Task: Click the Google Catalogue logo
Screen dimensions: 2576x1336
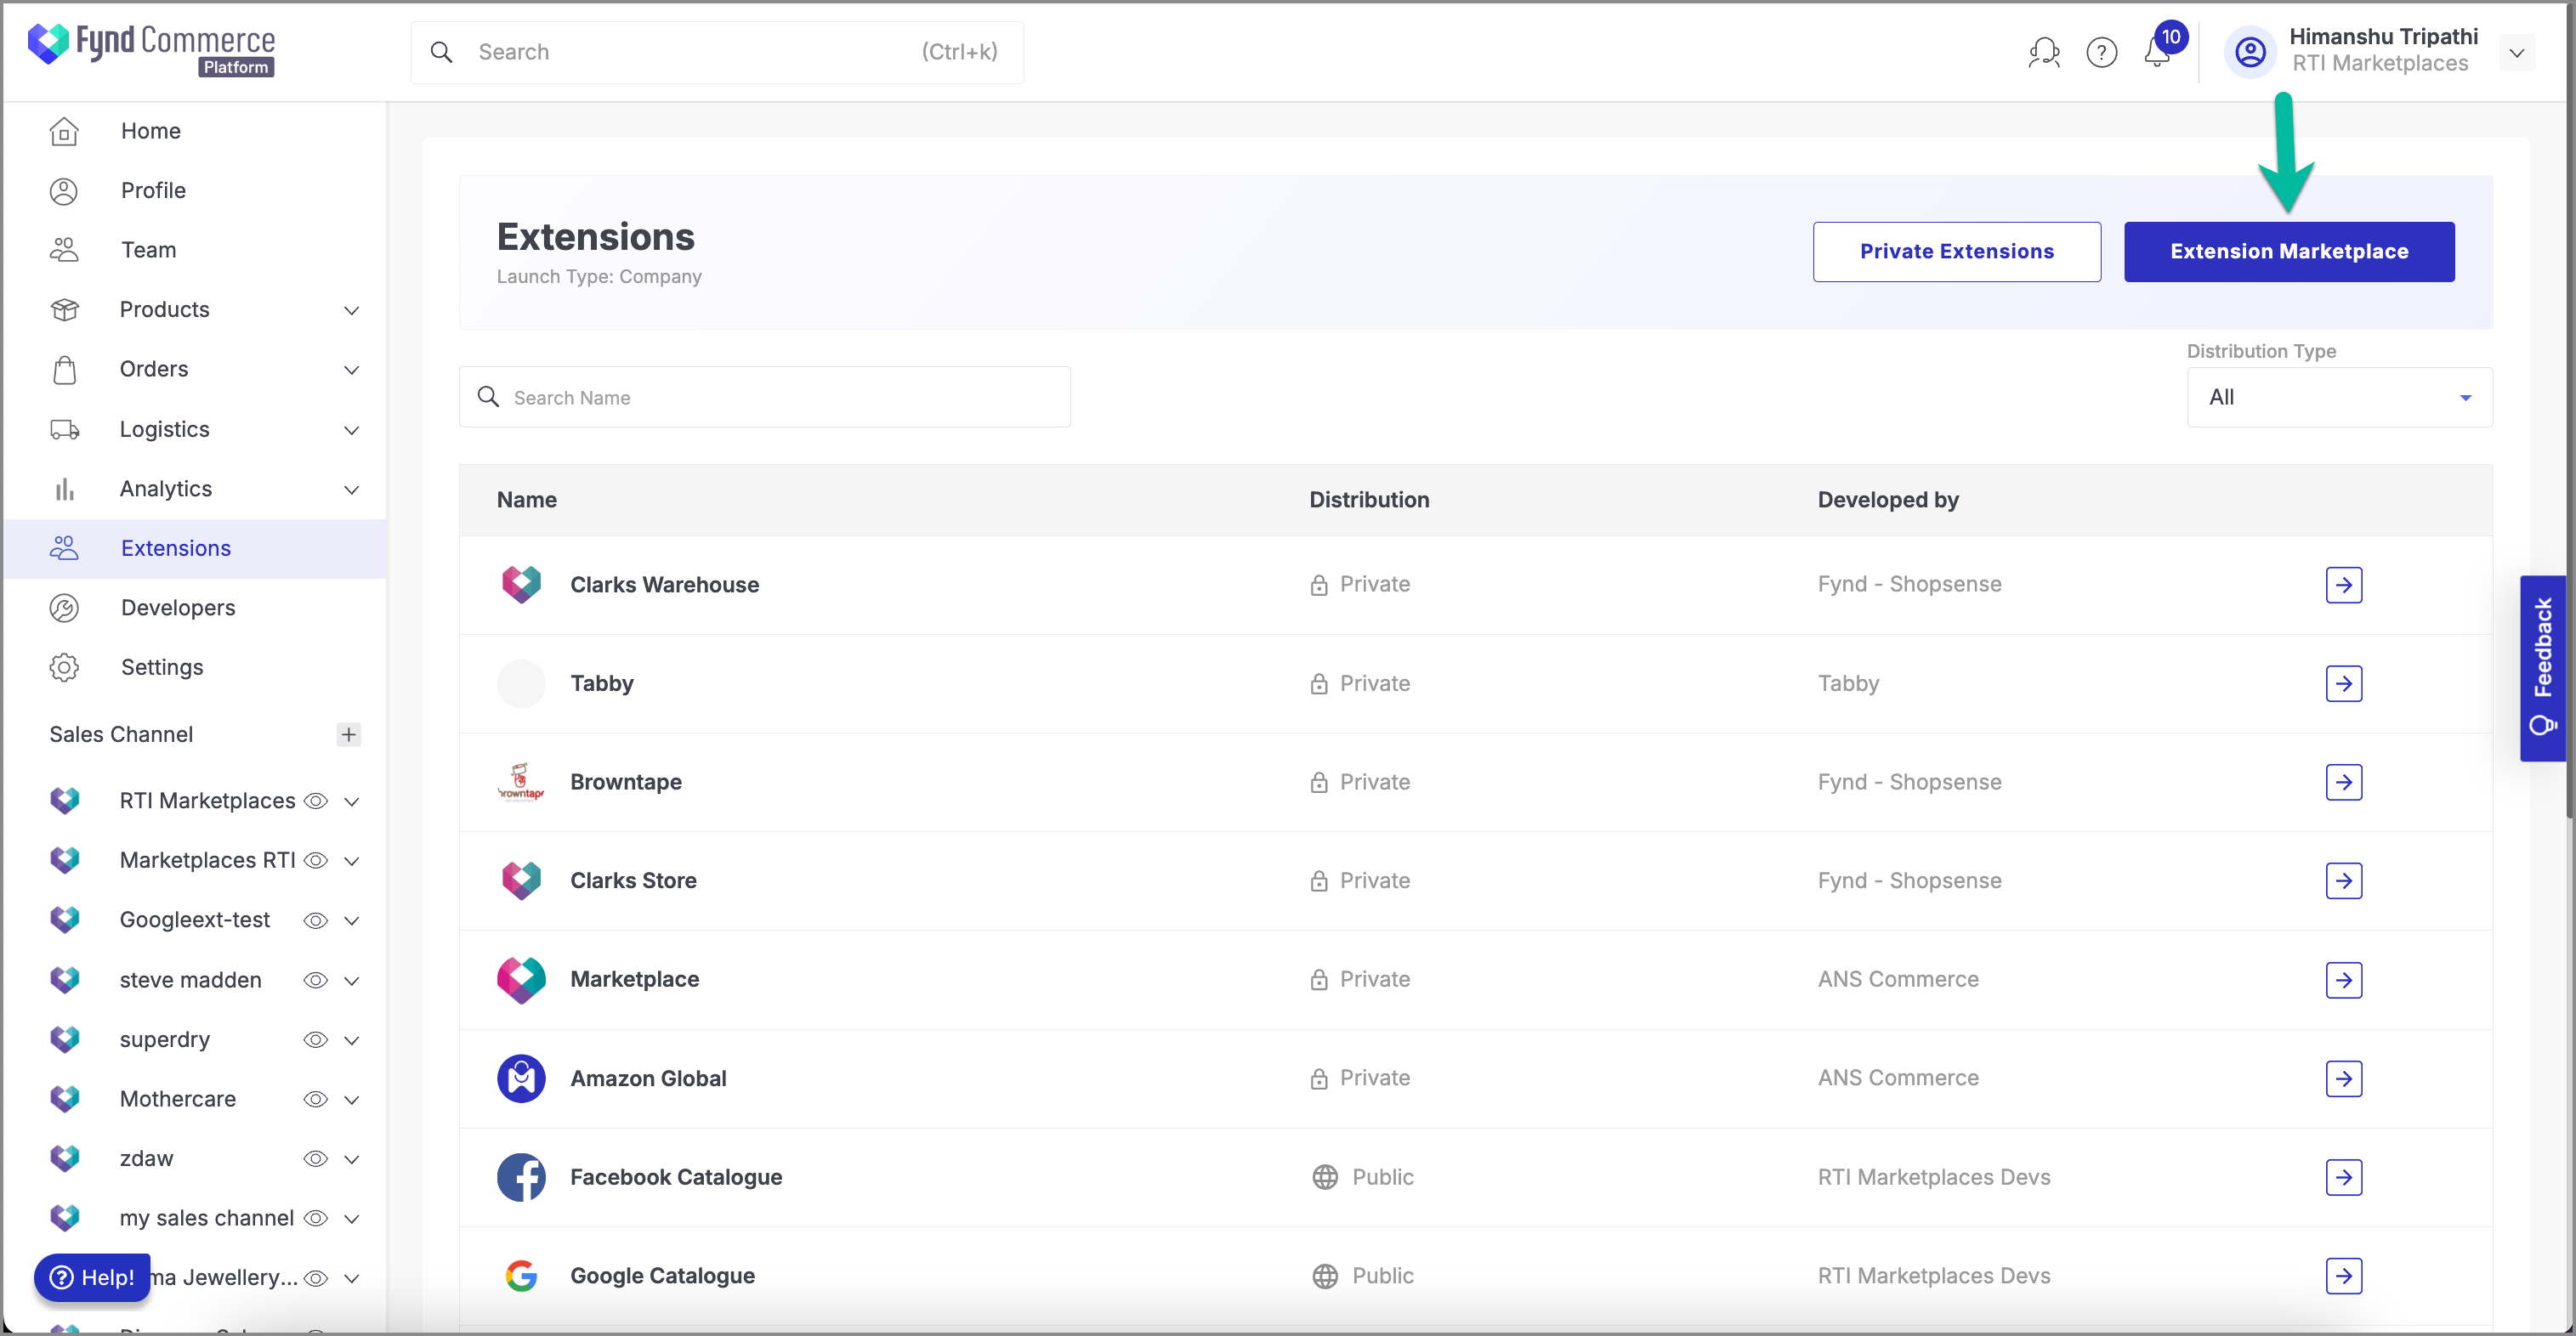Action: [x=521, y=1276]
